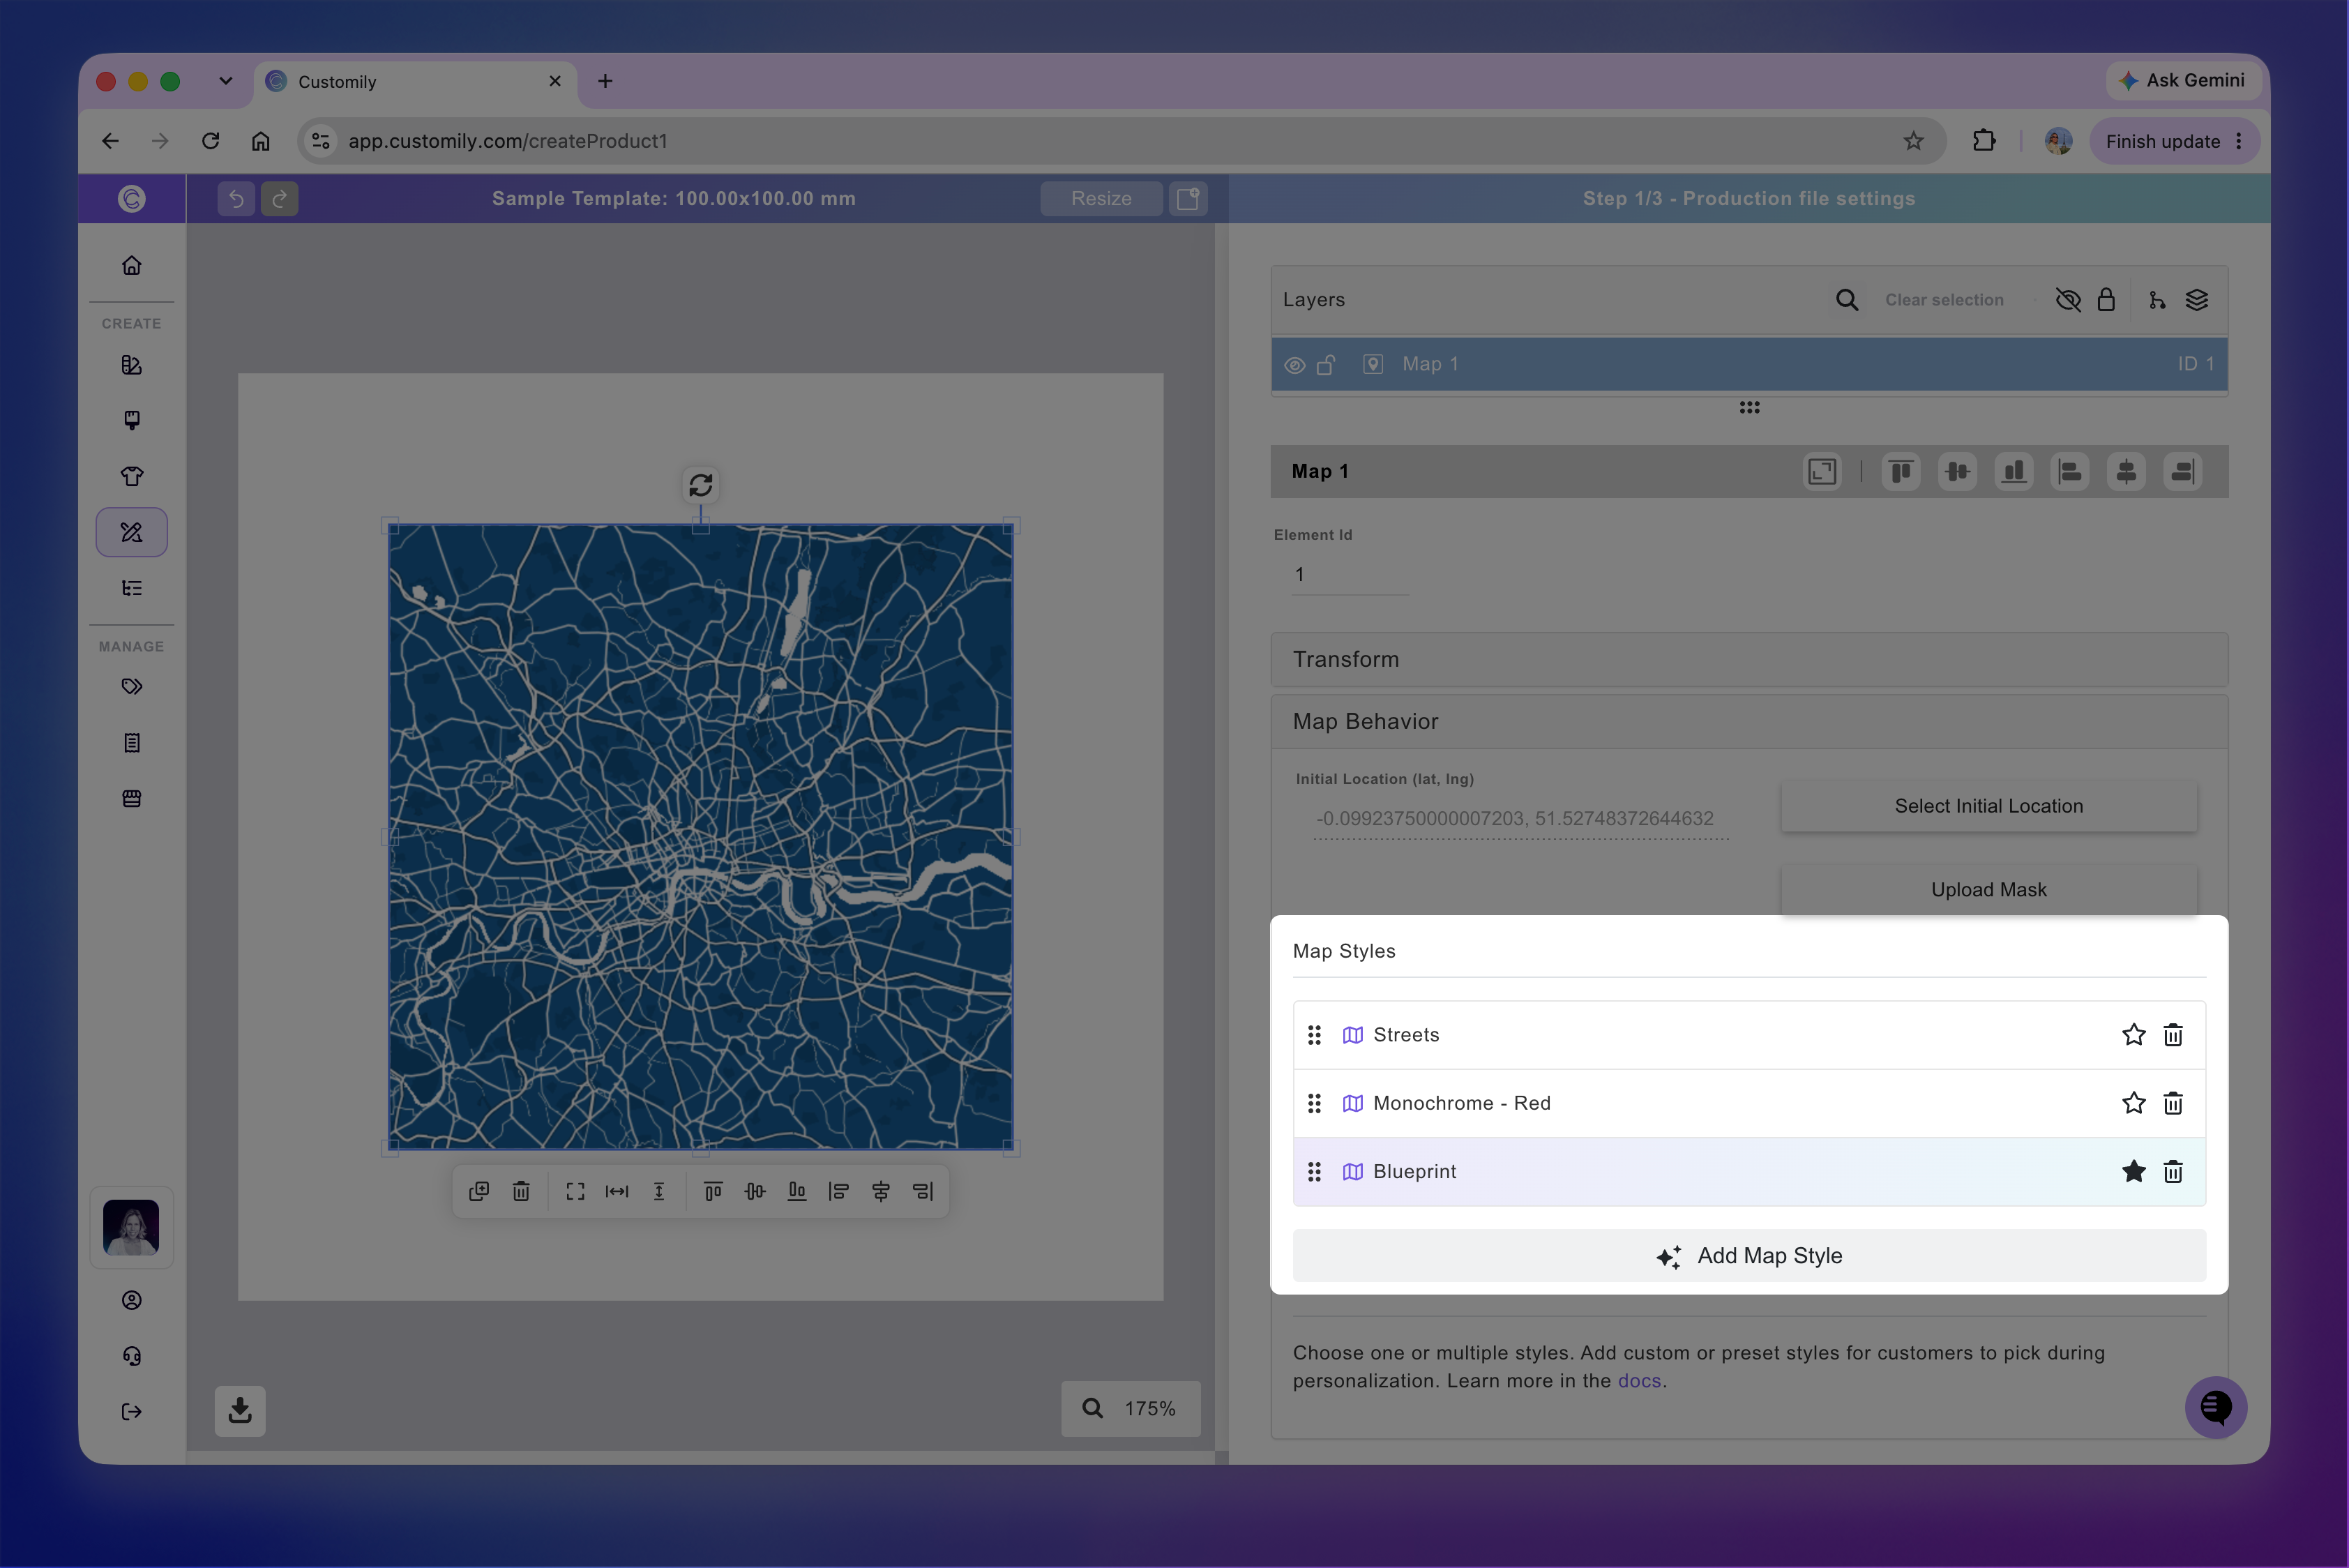Open the chat support bubble

(x=2216, y=1407)
